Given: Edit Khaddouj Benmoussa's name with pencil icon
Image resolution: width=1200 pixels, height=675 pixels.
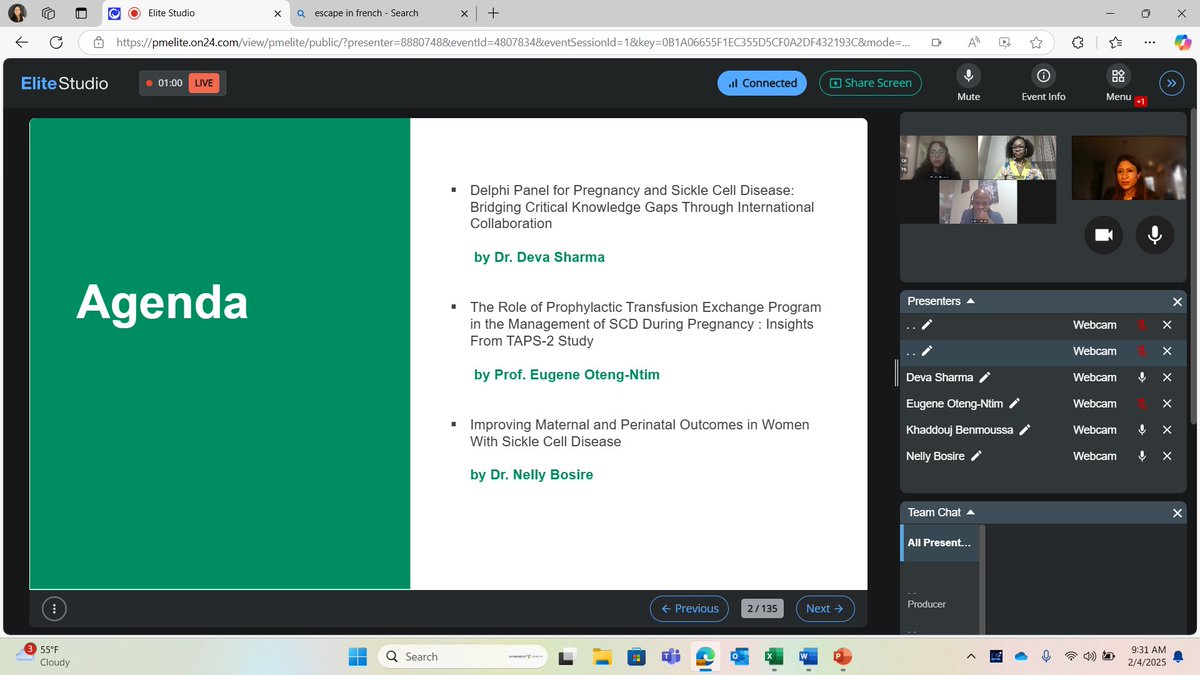Looking at the screenshot, I should point(1024,430).
